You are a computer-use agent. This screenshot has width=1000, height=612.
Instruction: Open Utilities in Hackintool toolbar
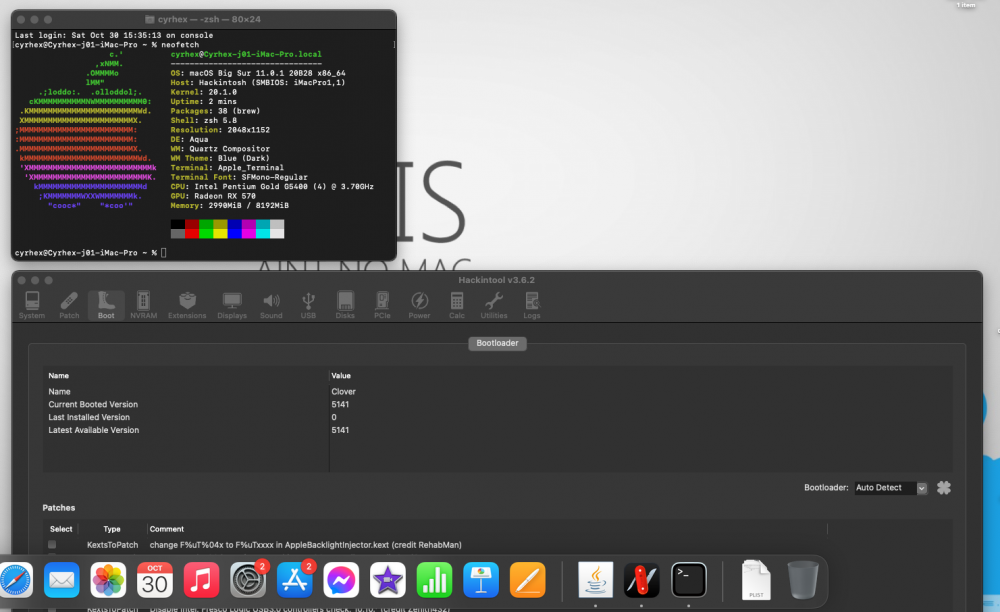(x=494, y=305)
